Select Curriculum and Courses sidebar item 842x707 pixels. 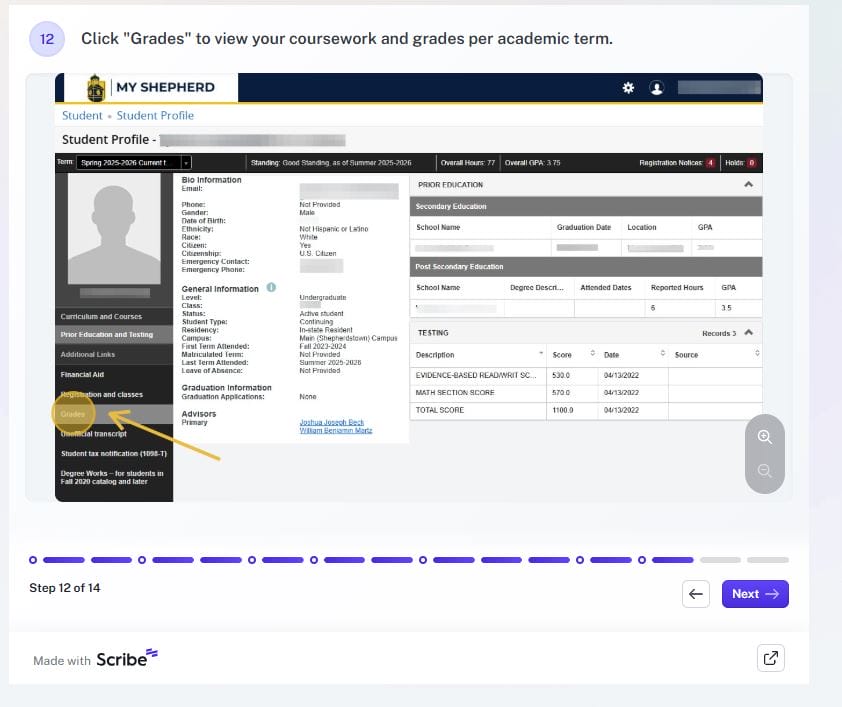click(101, 317)
